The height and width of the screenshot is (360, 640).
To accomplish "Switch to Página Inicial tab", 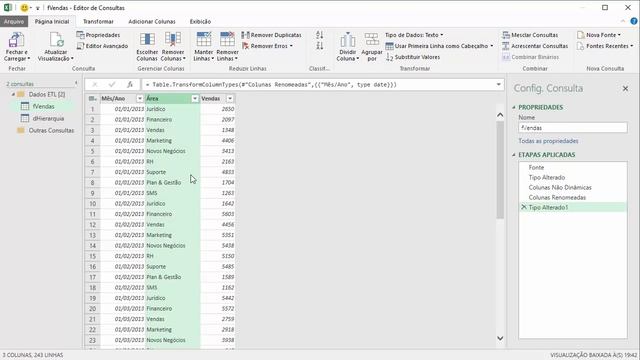I will 52,22.
